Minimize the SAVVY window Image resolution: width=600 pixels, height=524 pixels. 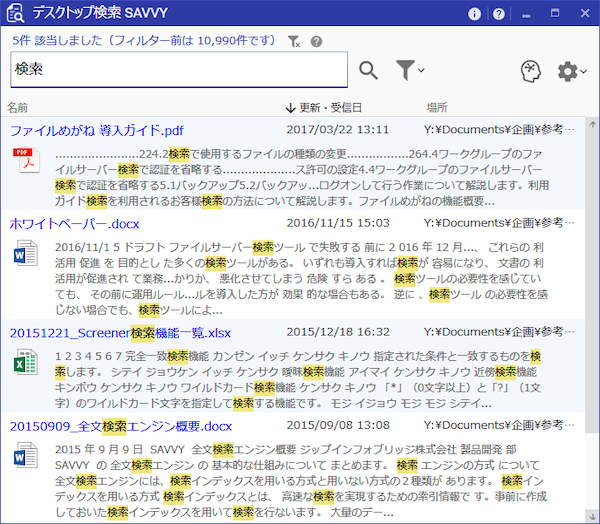[x=527, y=14]
